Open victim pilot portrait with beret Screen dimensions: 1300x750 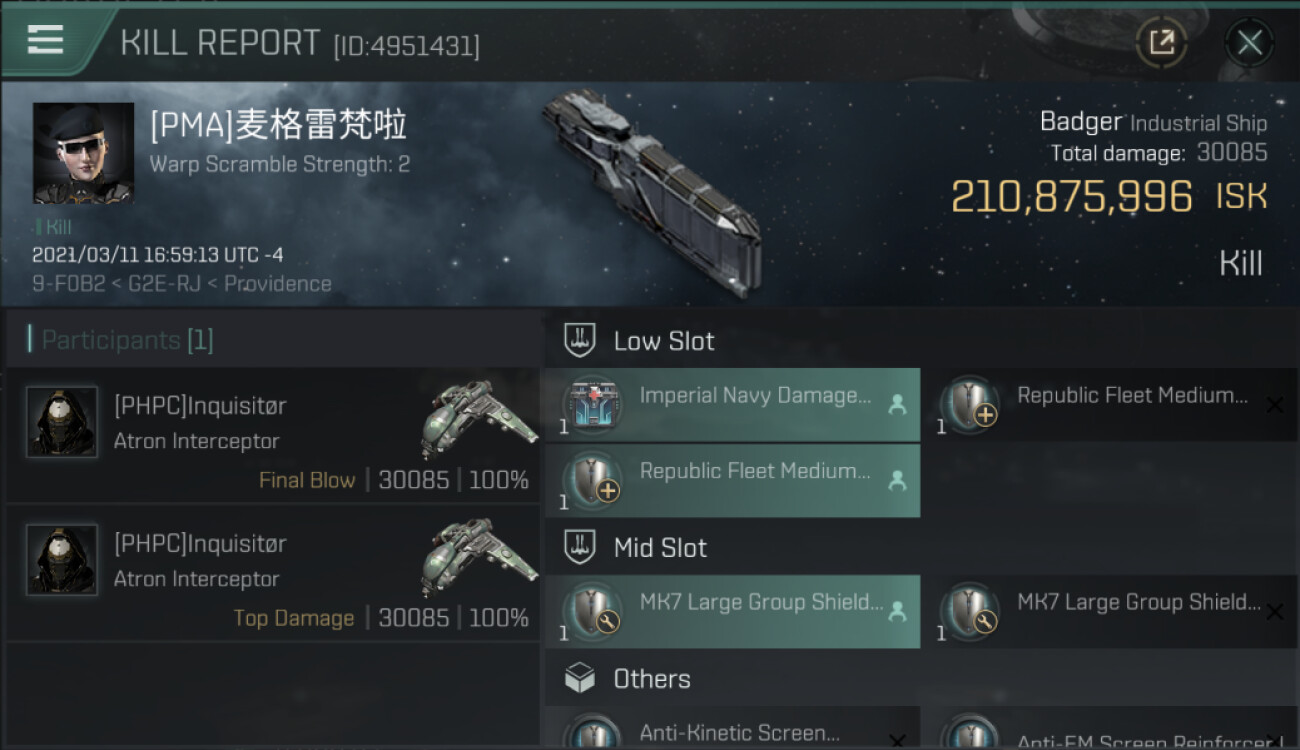pyautogui.click(x=83, y=152)
